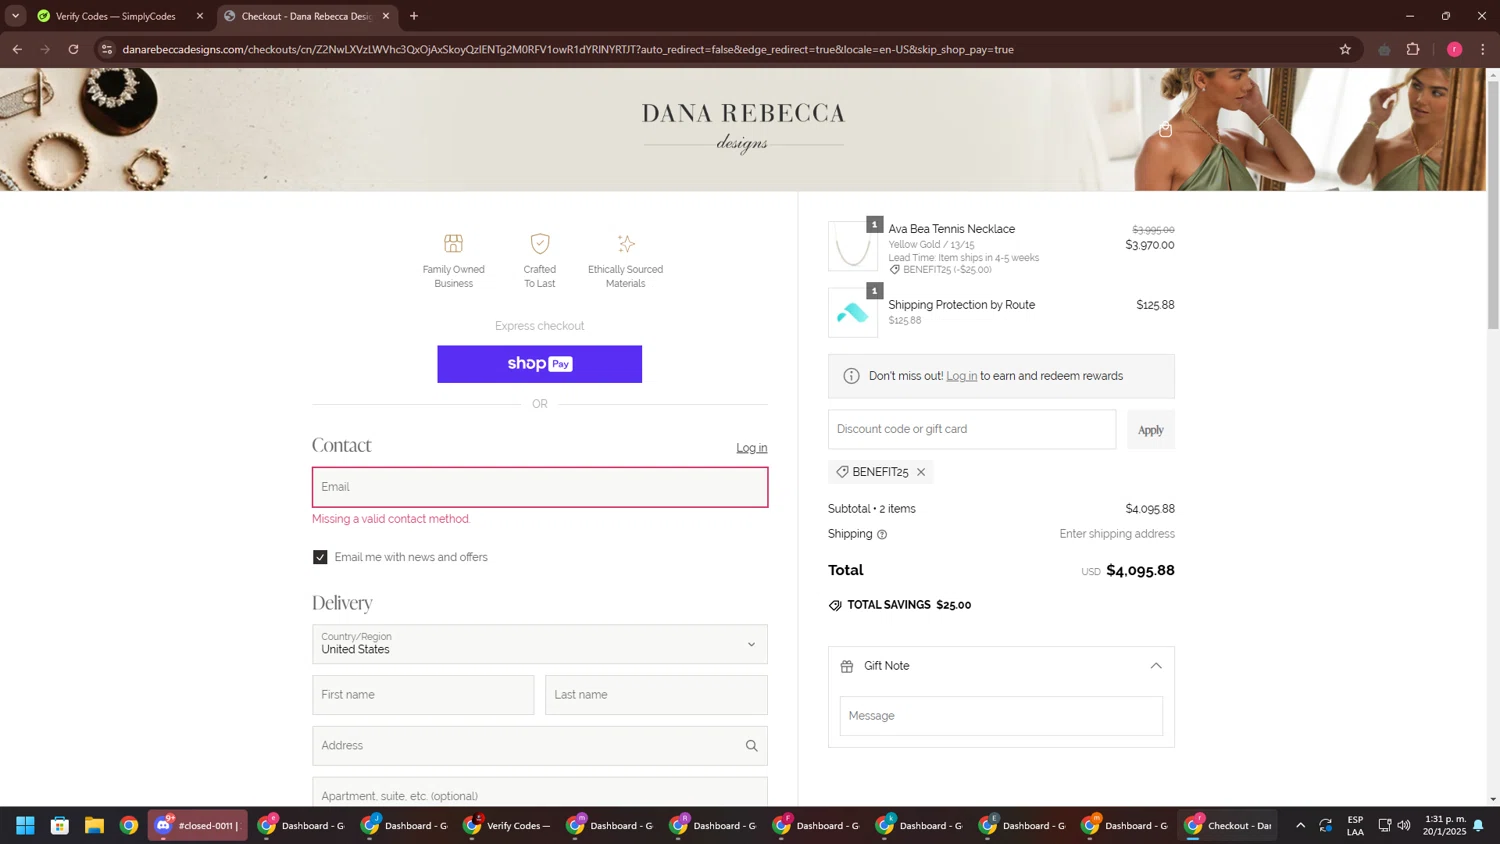The width and height of the screenshot is (1500, 844).
Task: Open the Country/Region dropdown
Action: pyautogui.click(x=540, y=644)
